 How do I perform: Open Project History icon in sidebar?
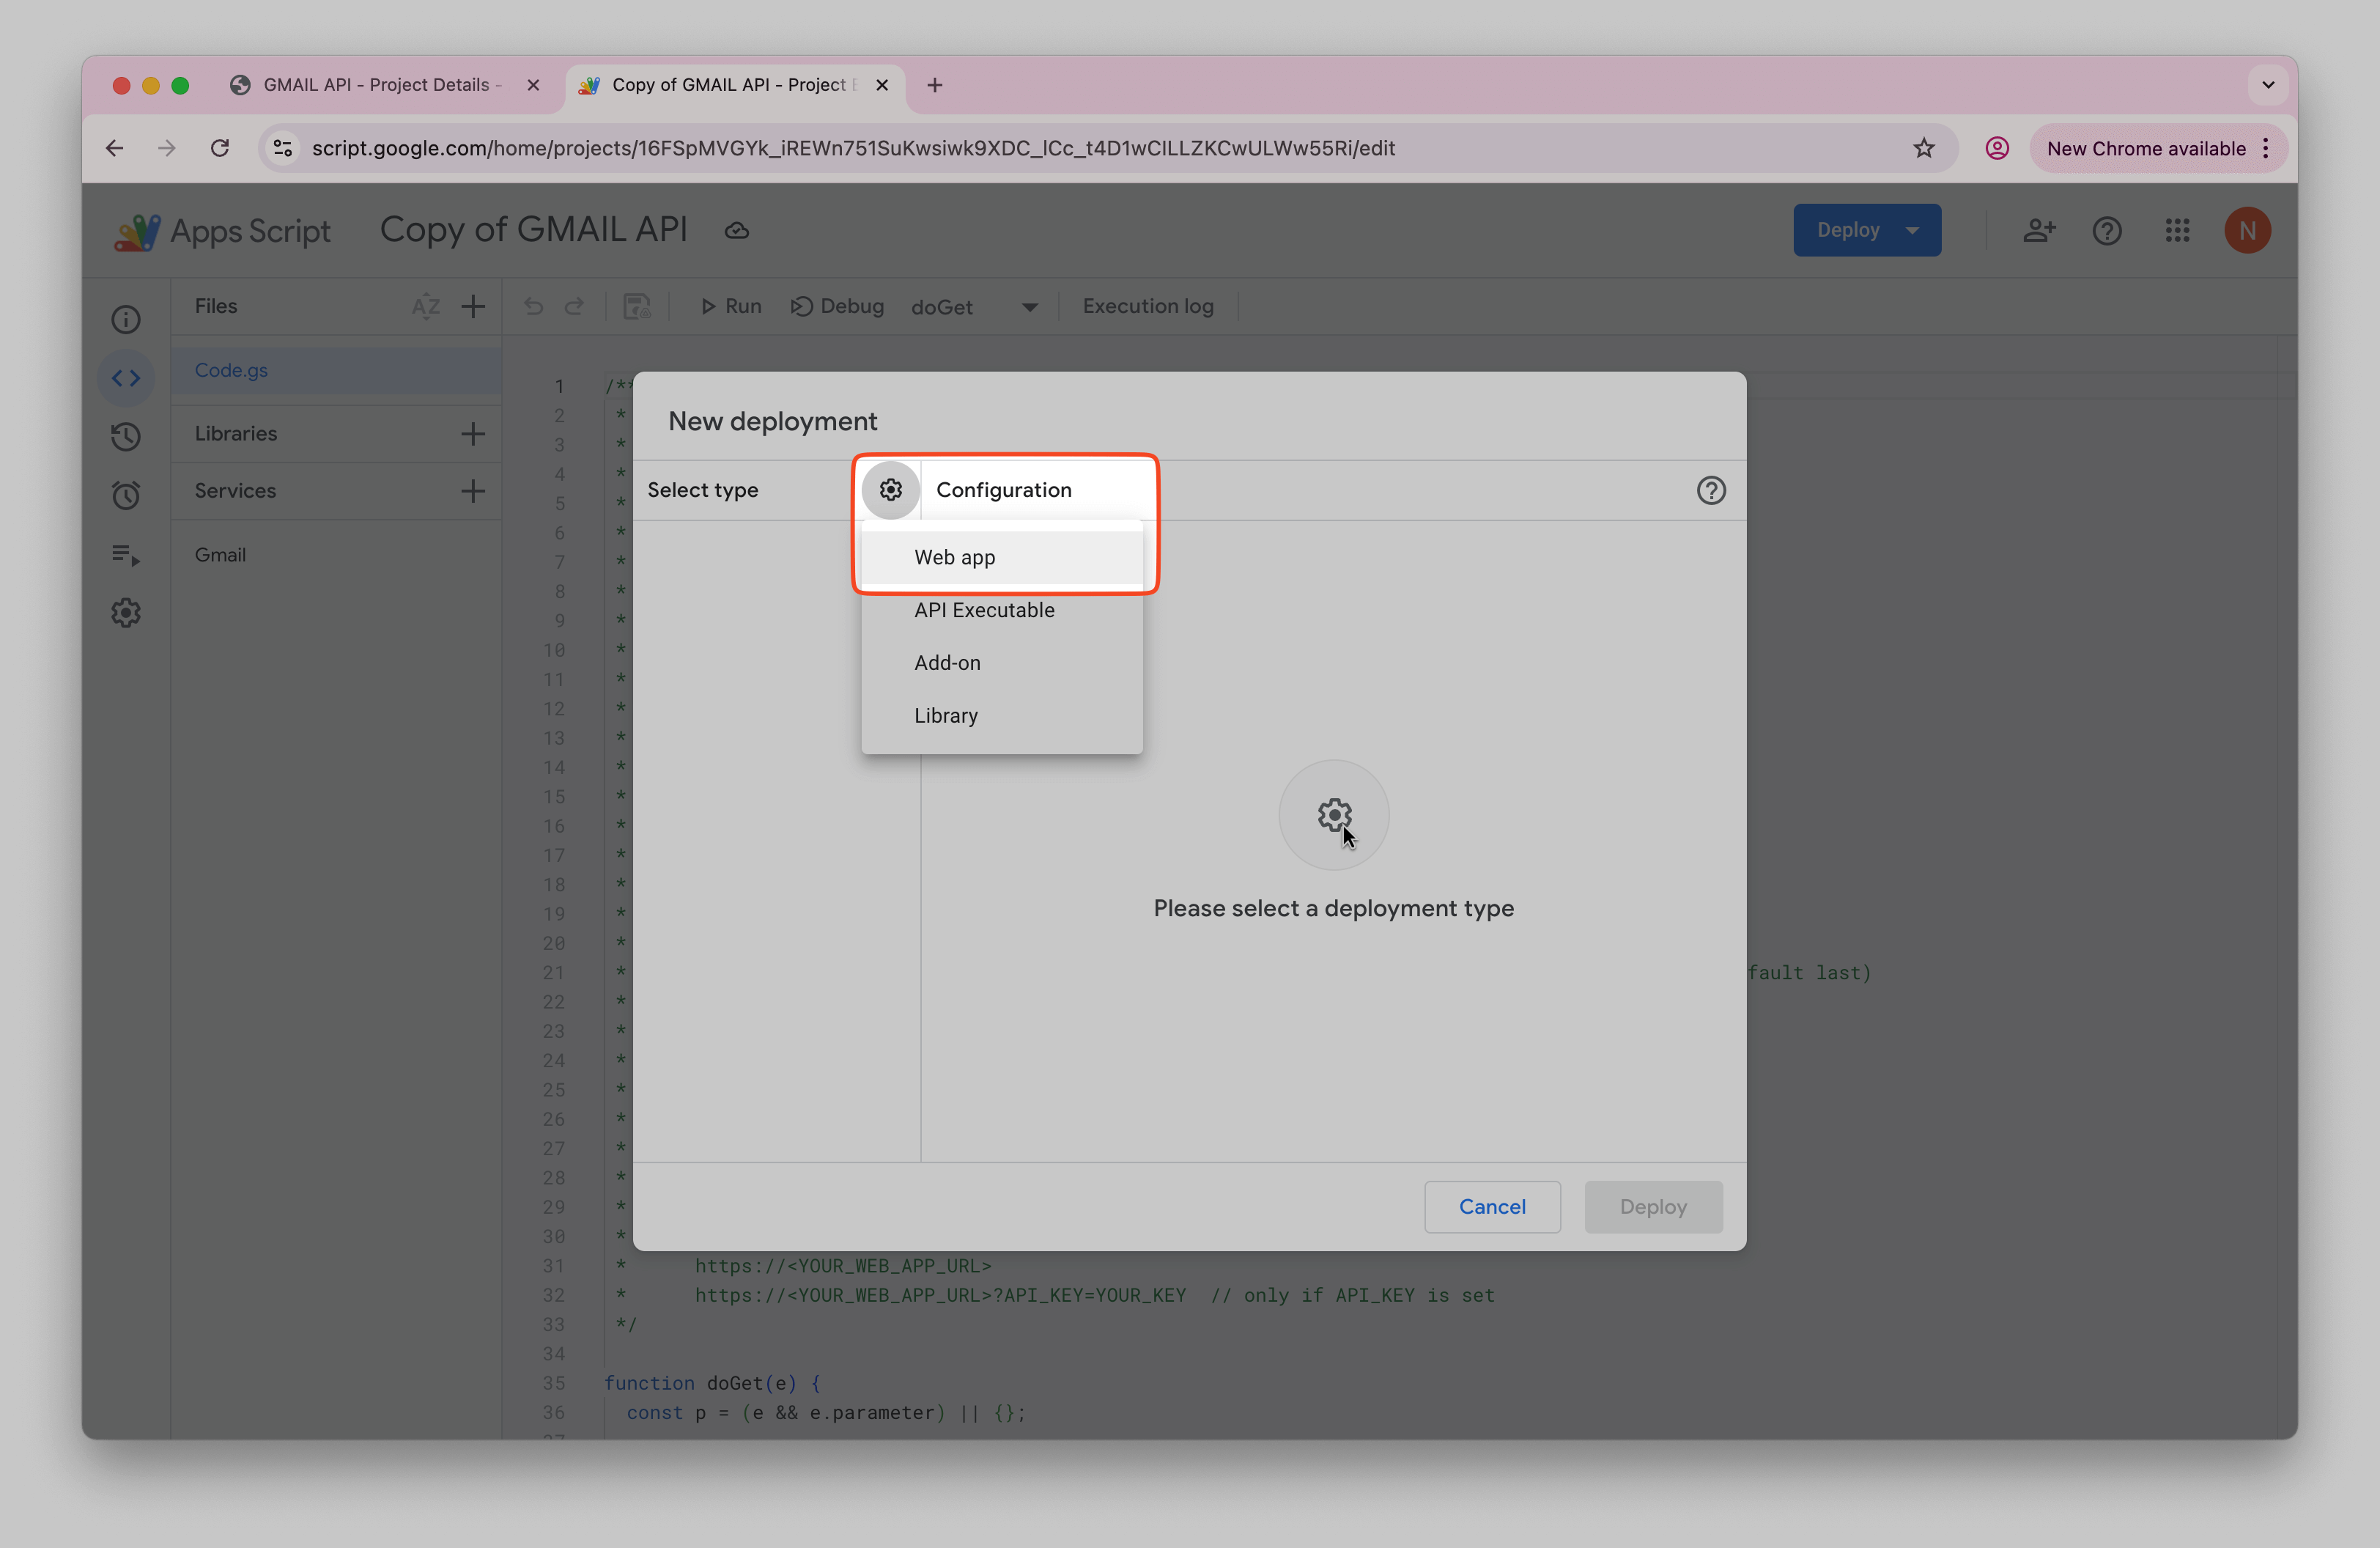(126, 437)
